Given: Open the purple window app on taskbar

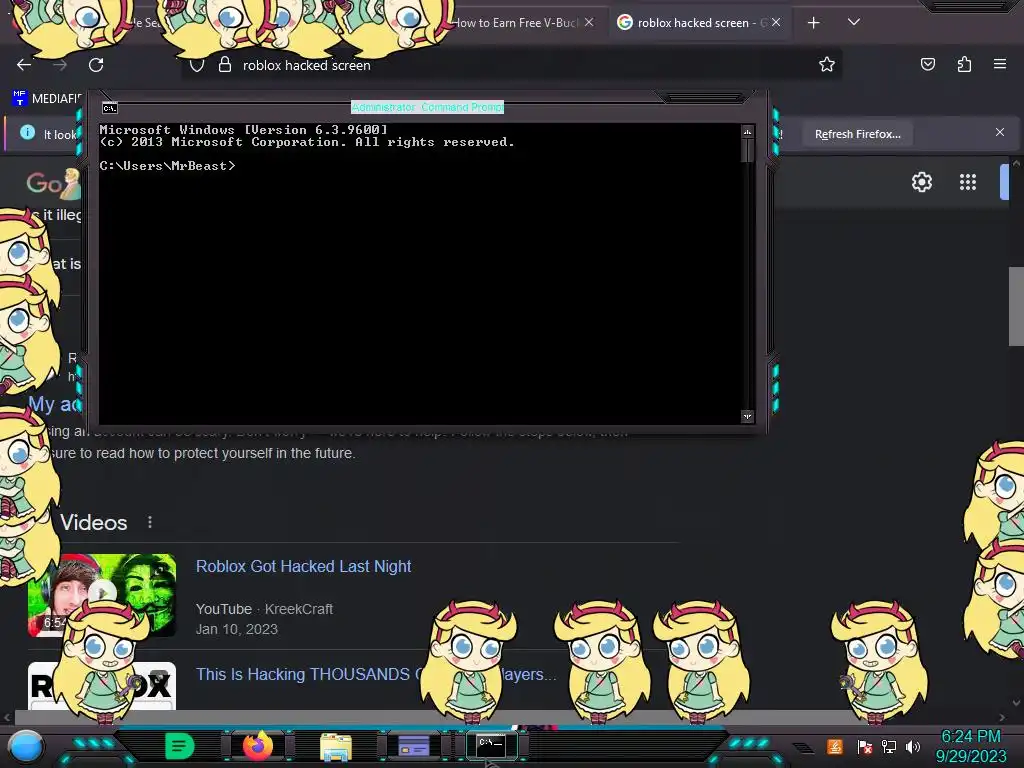Looking at the screenshot, I should pos(413,745).
